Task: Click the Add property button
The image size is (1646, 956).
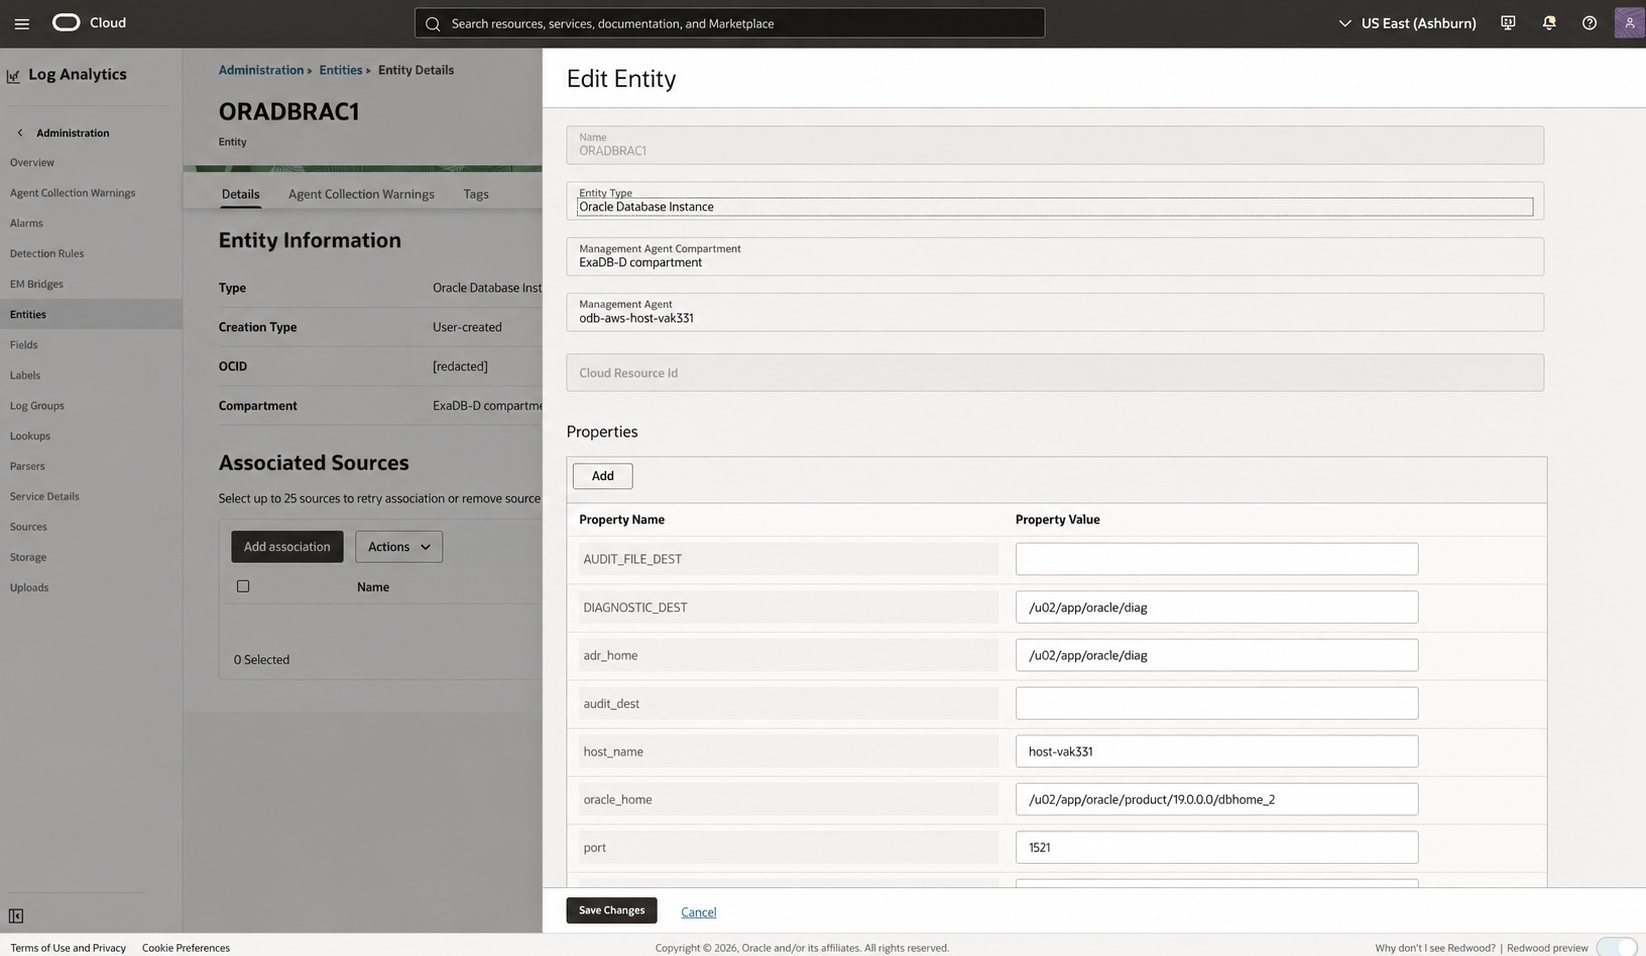Action: click(602, 476)
